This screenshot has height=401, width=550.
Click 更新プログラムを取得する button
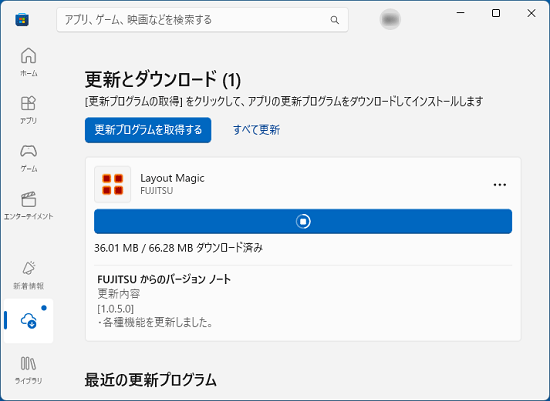click(x=148, y=130)
